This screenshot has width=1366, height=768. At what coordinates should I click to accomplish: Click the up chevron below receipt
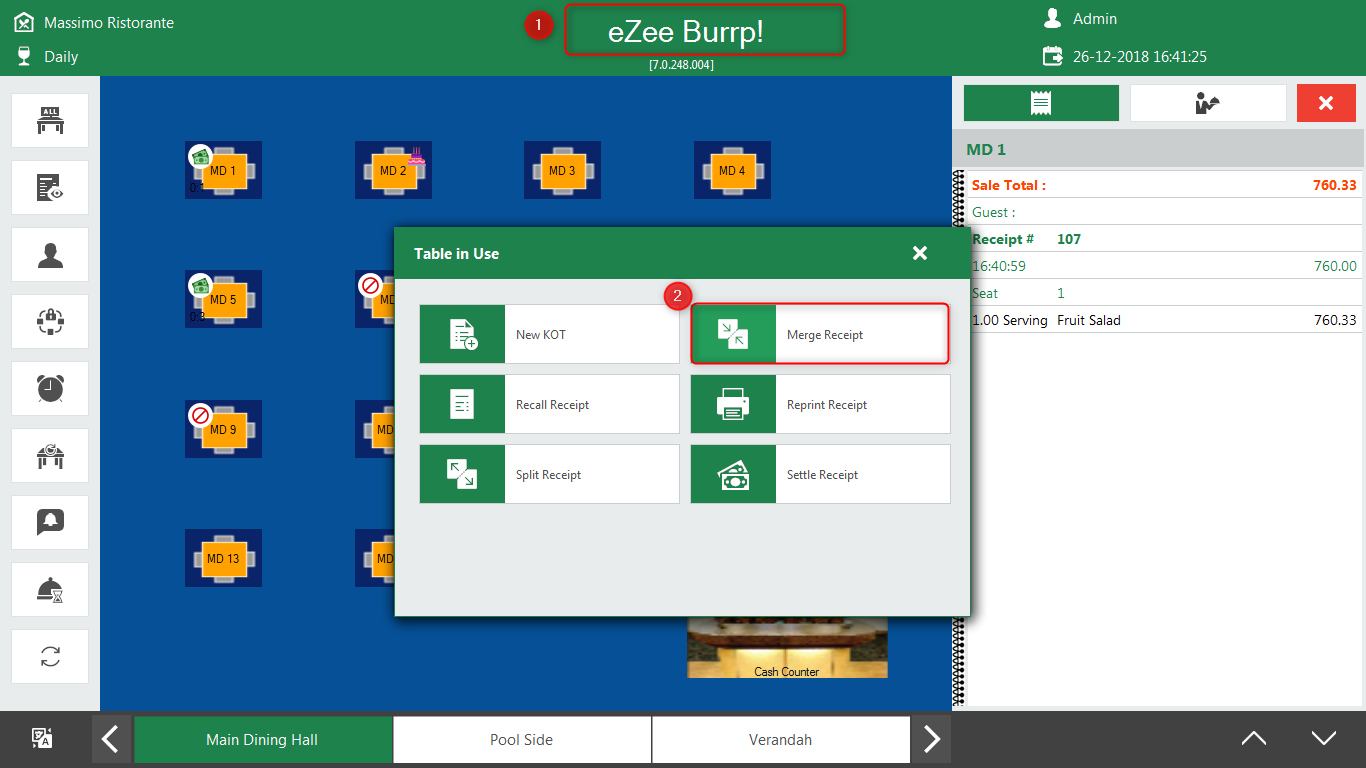click(x=1253, y=739)
